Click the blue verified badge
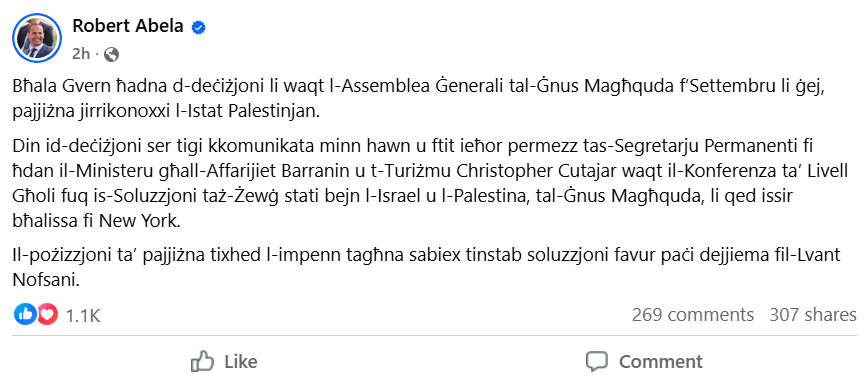The width and height of the screenshot is (867, 379). click(199, 27)
